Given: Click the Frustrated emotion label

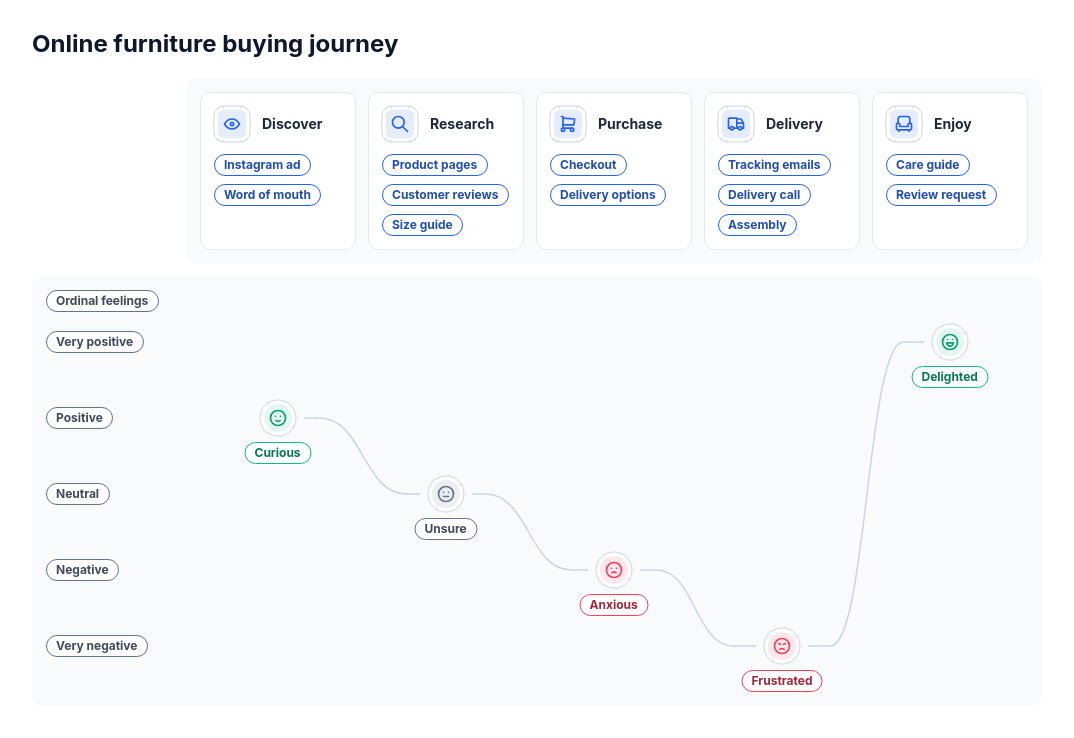Looking at the screenshot, I should 782,681.
